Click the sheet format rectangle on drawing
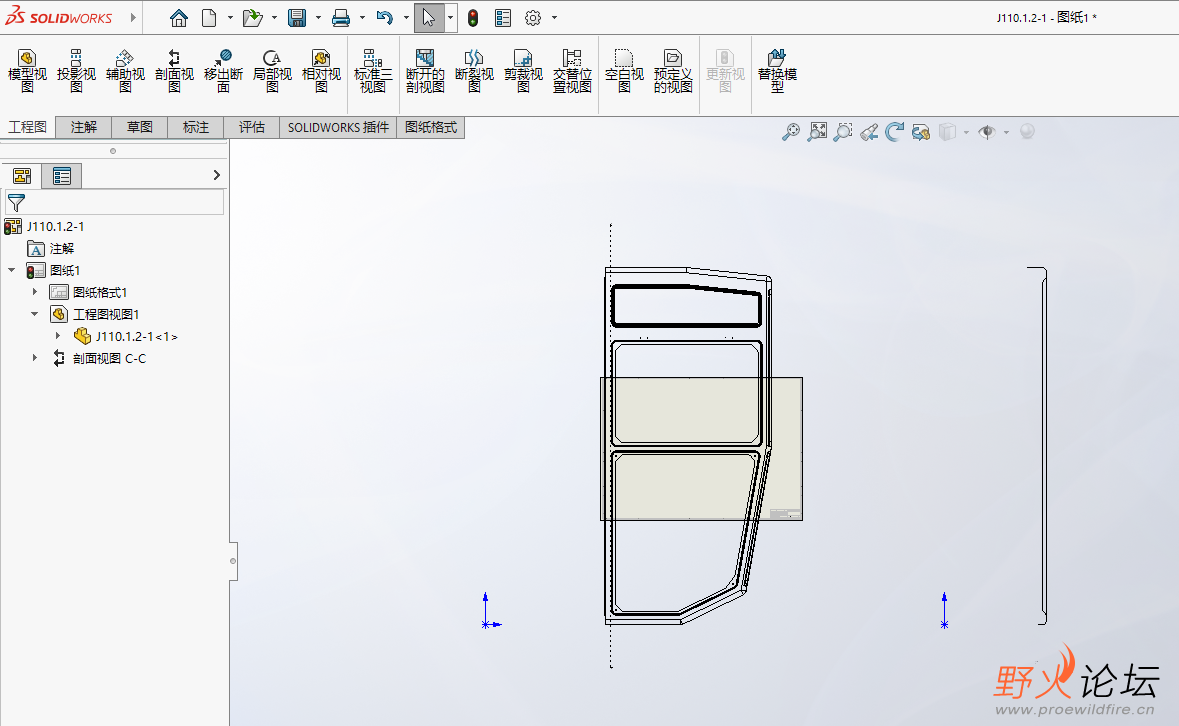The image size is (1179, 726). 701,449
